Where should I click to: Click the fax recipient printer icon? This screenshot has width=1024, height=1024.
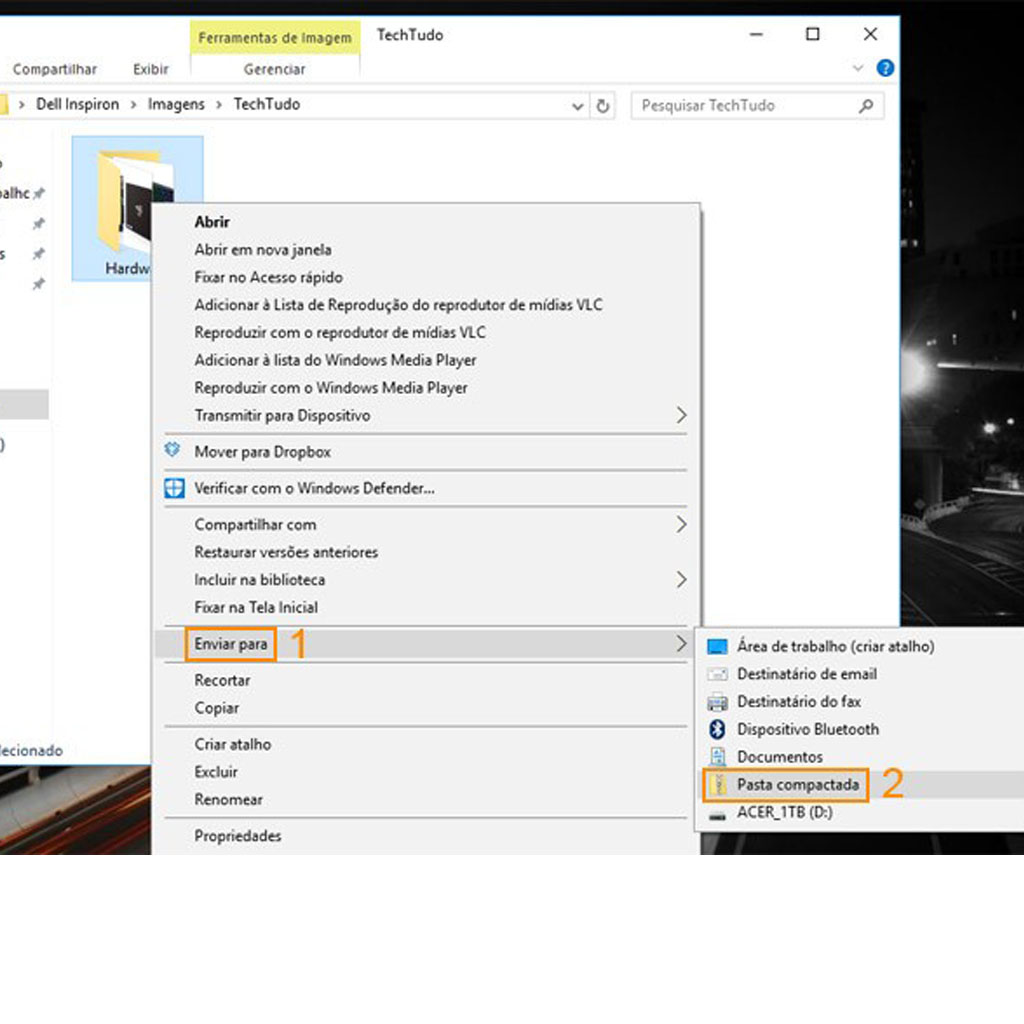click(716, 701)
